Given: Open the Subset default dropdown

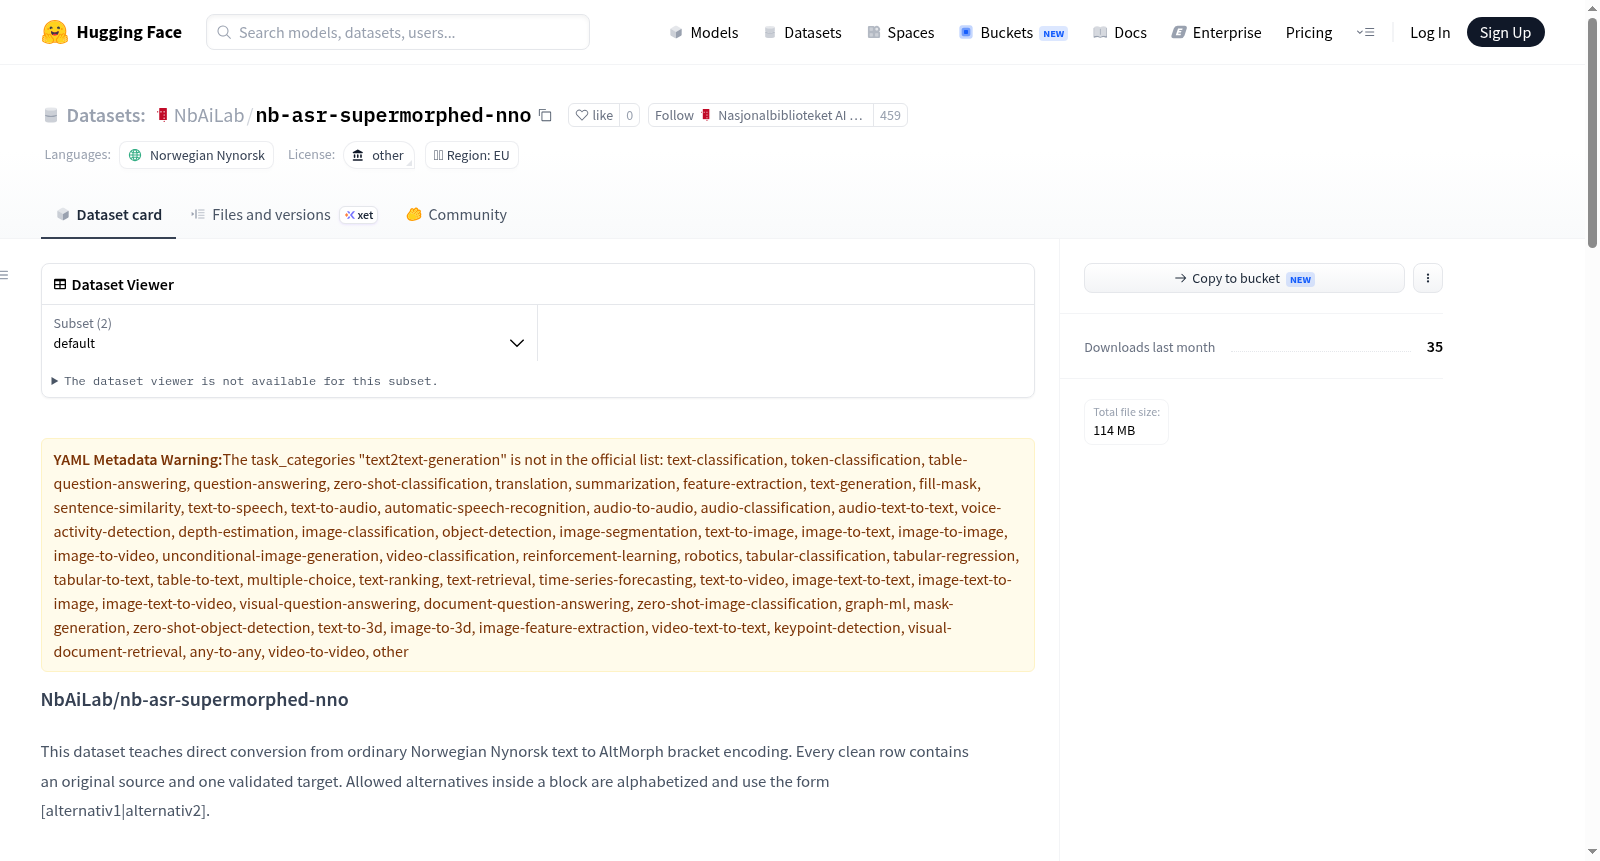Looking at the screenshot, I should tap(289, 333).
